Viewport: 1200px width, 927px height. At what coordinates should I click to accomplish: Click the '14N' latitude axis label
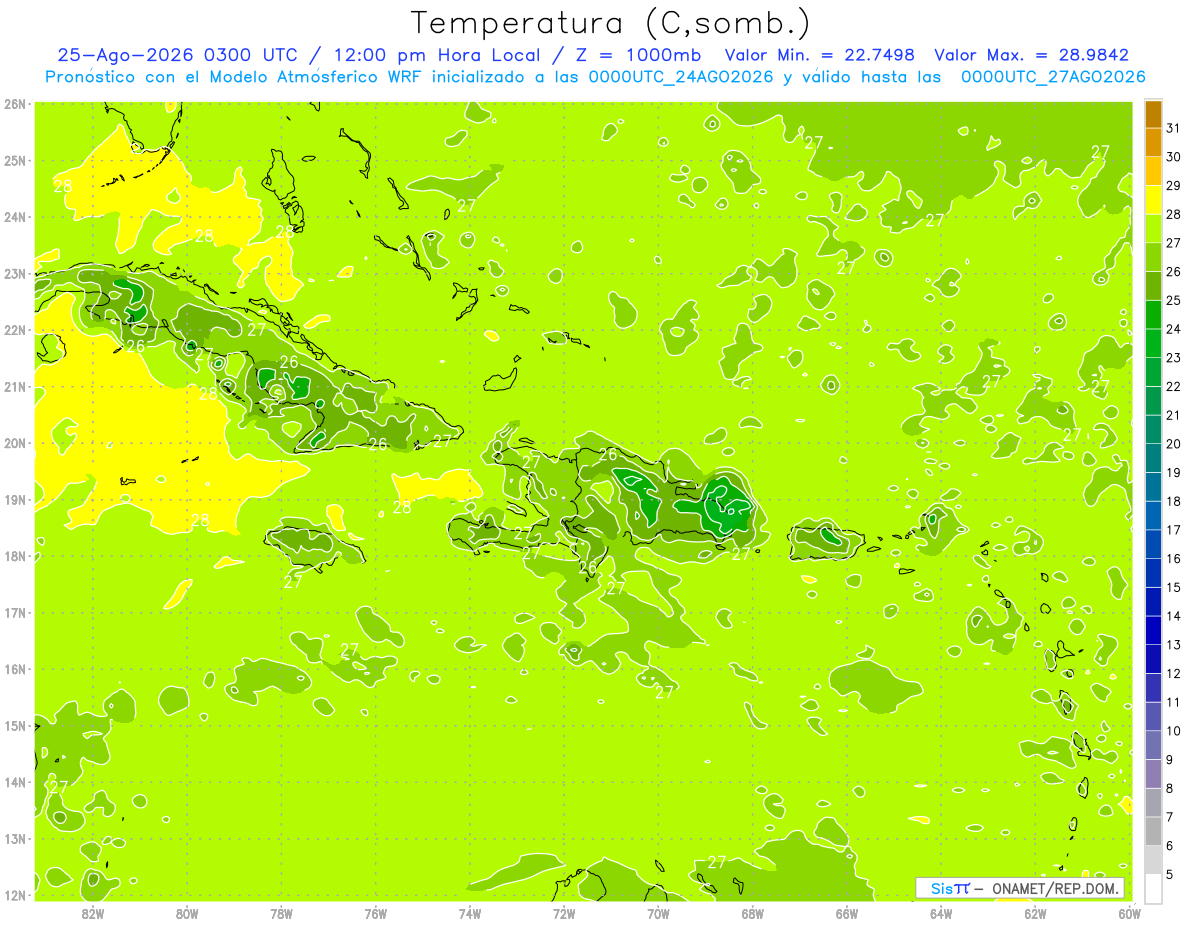click(x=15, y=782)
